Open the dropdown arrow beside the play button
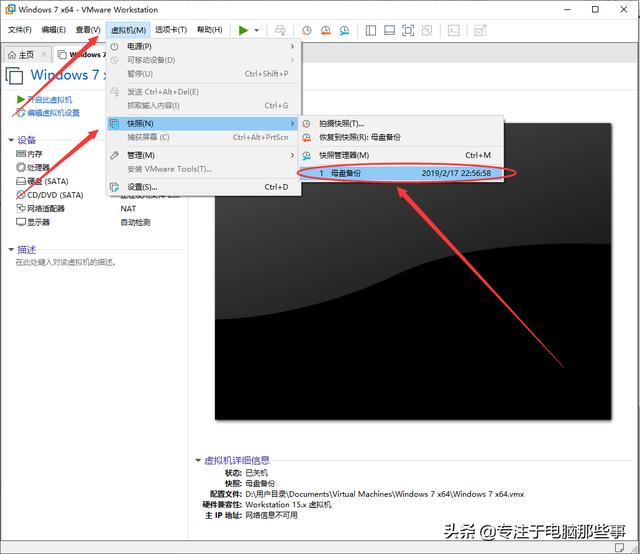The image size is (640, 554). (256, 31)
